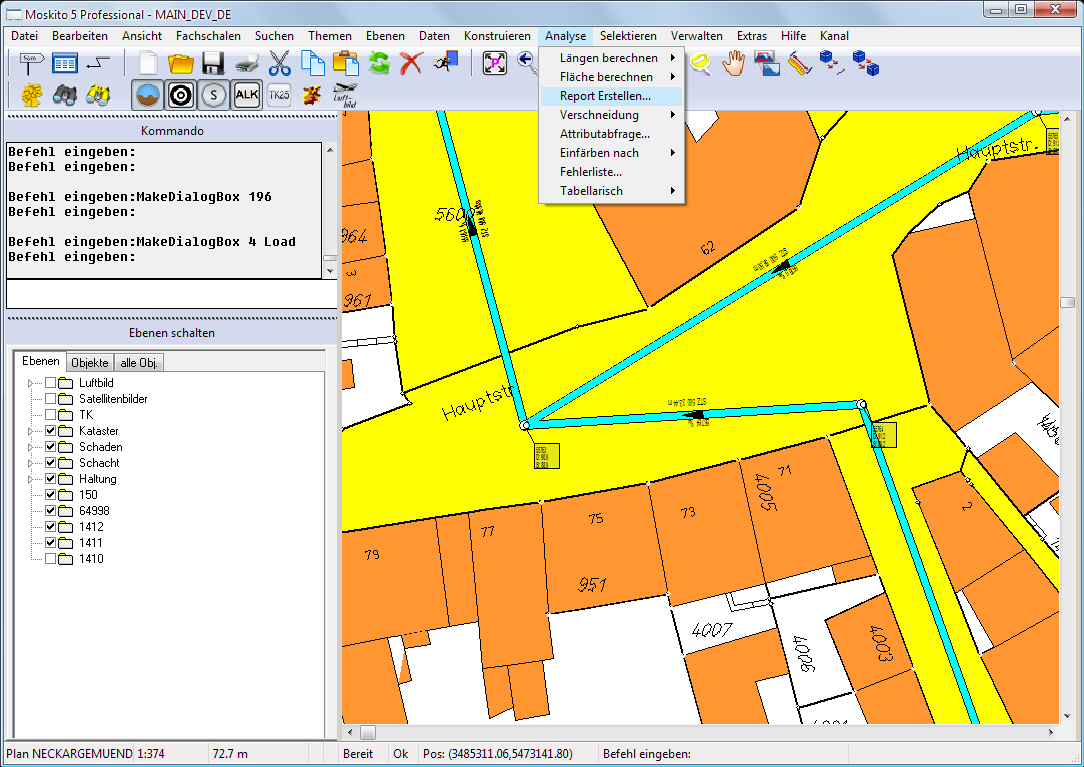Open the Konstruieren menu
This screenshot has width=1084, height=767.
[x=497, y=36]
